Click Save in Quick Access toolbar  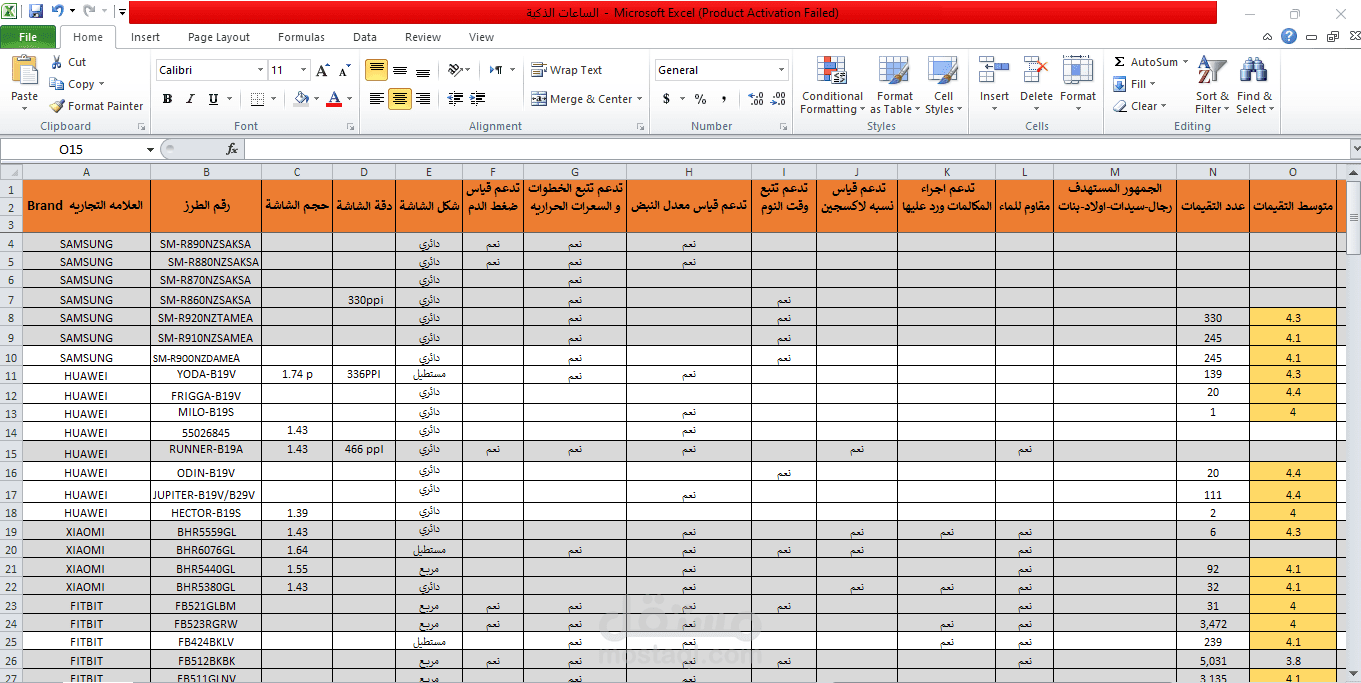click(x=36, y=12)
